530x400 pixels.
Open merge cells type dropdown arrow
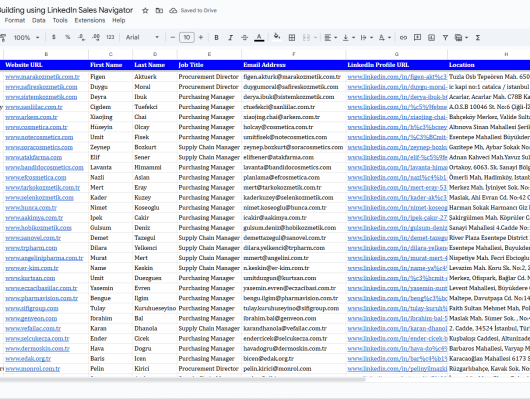[315, 38]
